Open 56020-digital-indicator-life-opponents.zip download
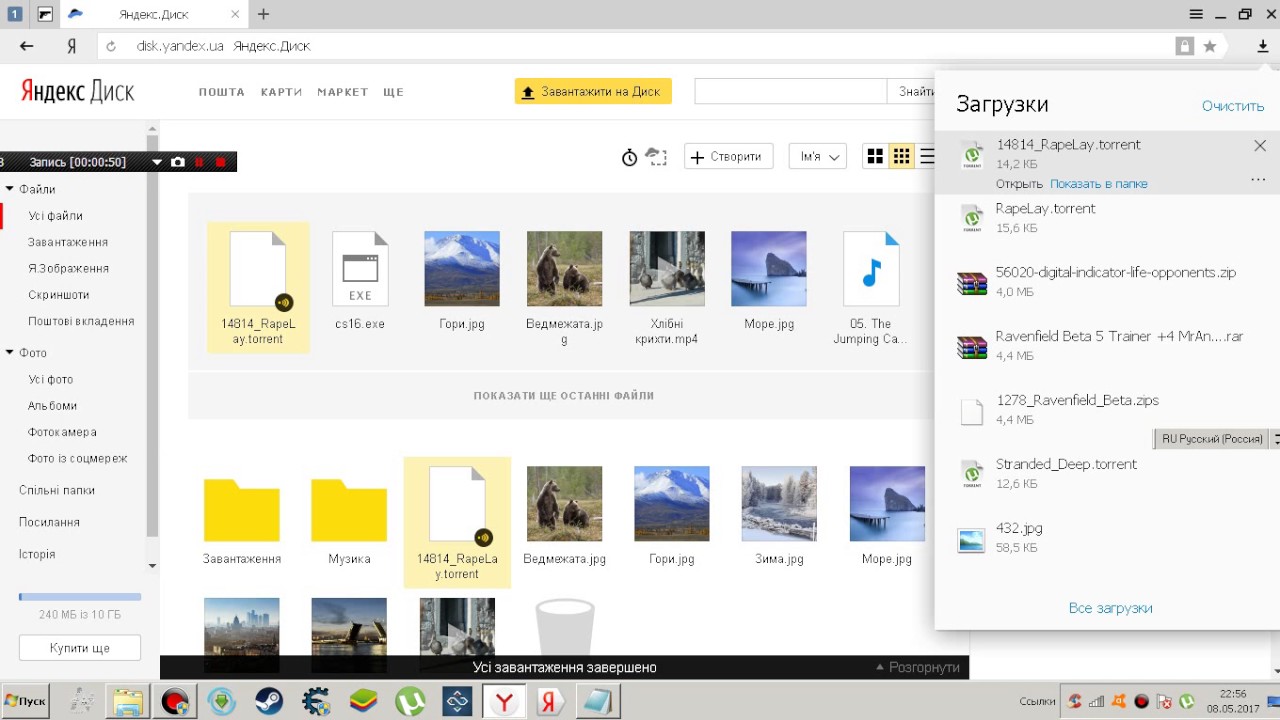The width and height of the screenshot is (1280, 720). (x=1107, y=282)
